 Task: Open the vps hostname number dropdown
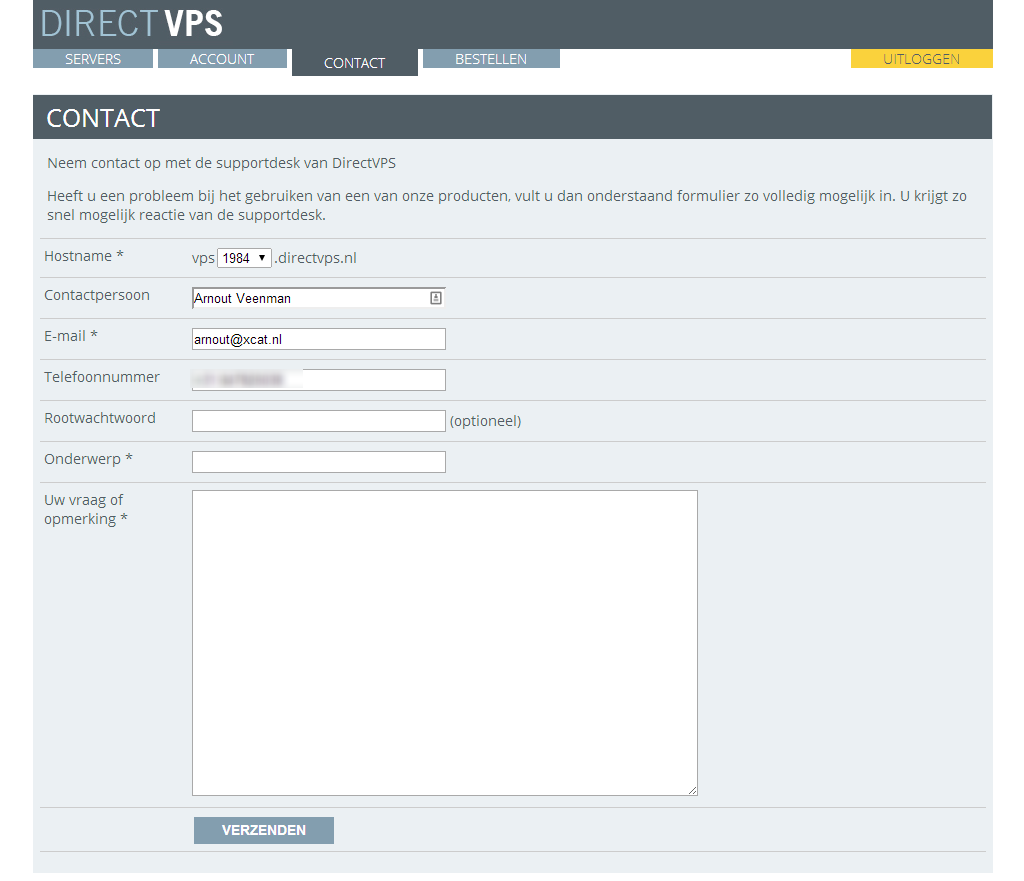[x=244, y=258]
